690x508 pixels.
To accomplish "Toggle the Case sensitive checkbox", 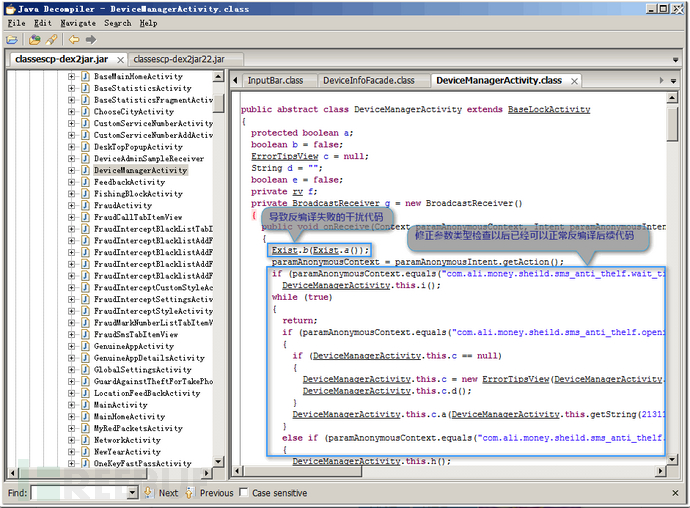I will pyautogui.click(x=244, y=493).
